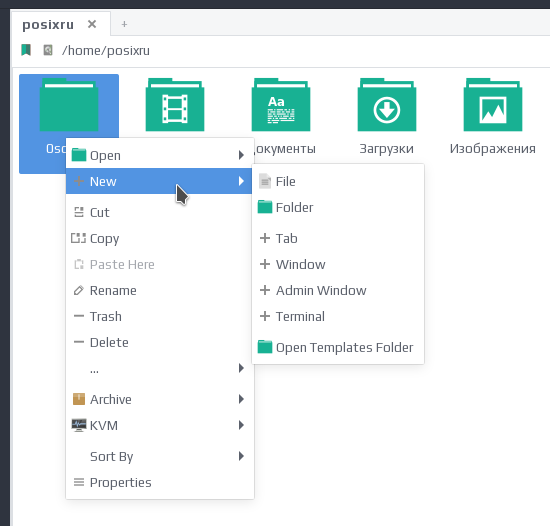Viewport: 550px width, 526px height.
Task: Select Archive in the context menu
Action: click(x=159, y=399)
